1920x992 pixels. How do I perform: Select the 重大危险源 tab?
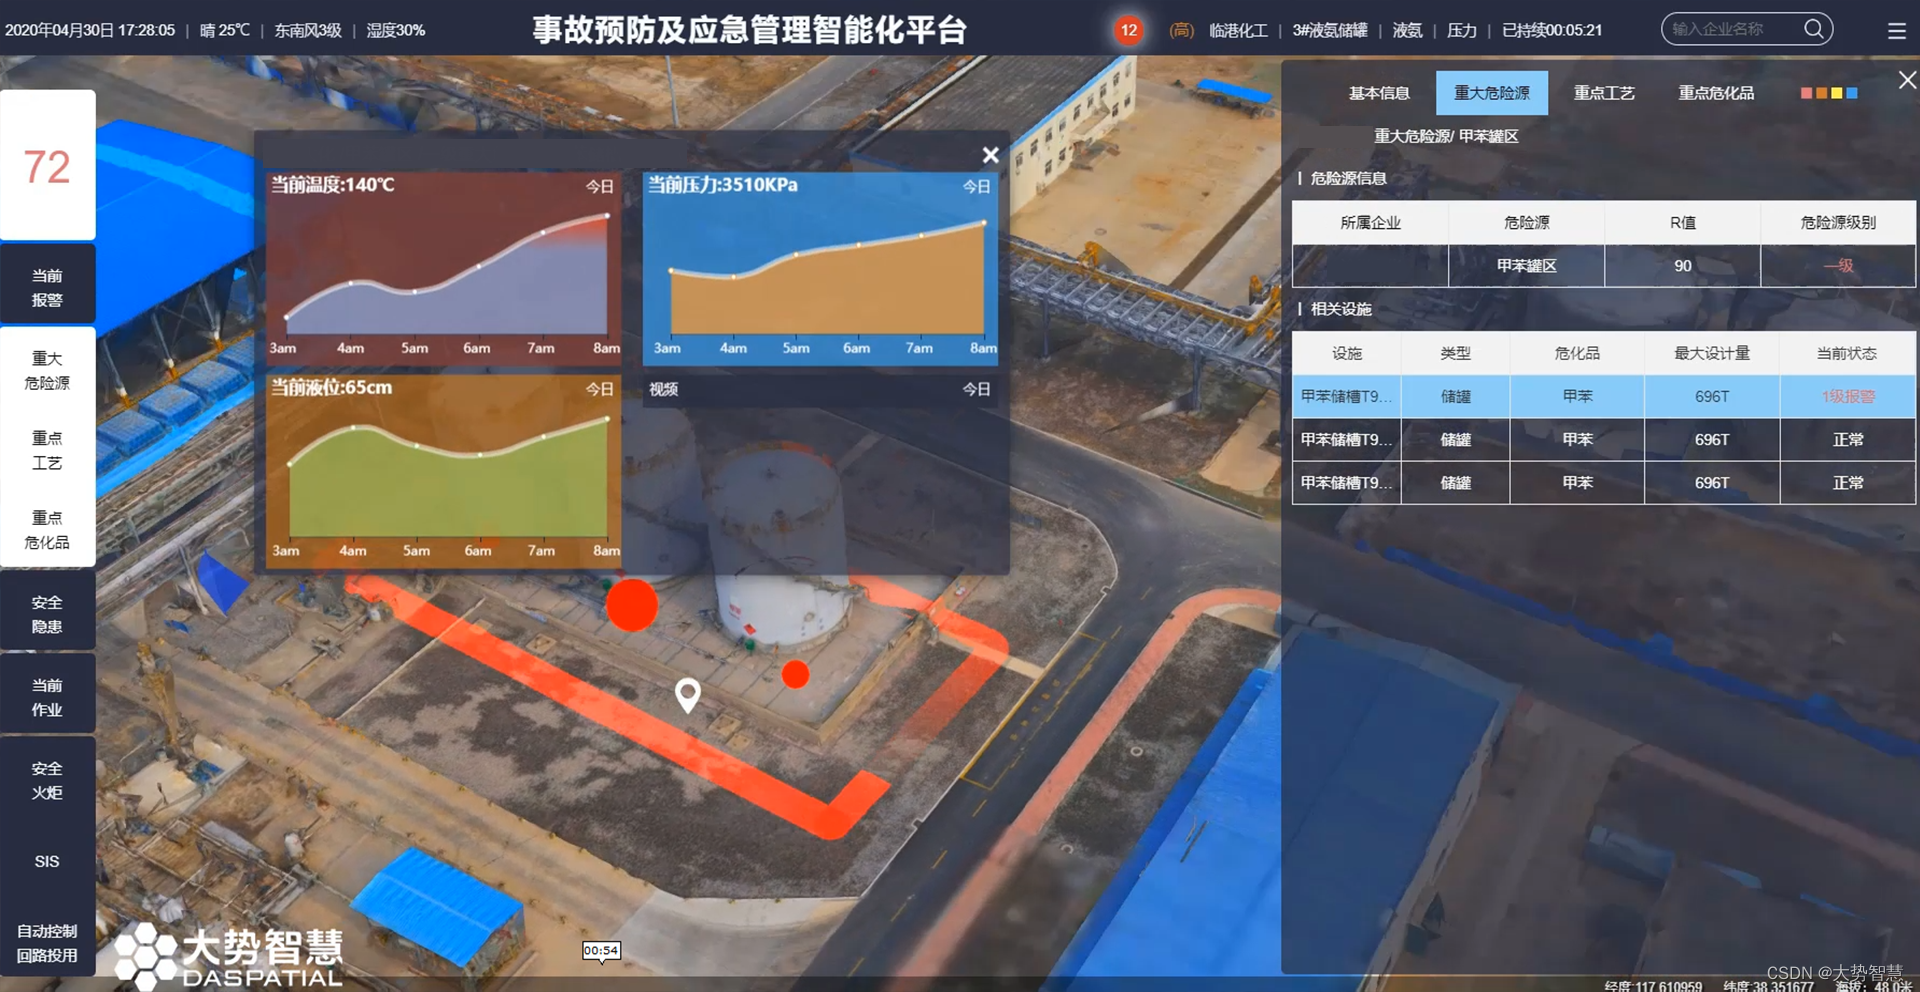pos(1491,93)
